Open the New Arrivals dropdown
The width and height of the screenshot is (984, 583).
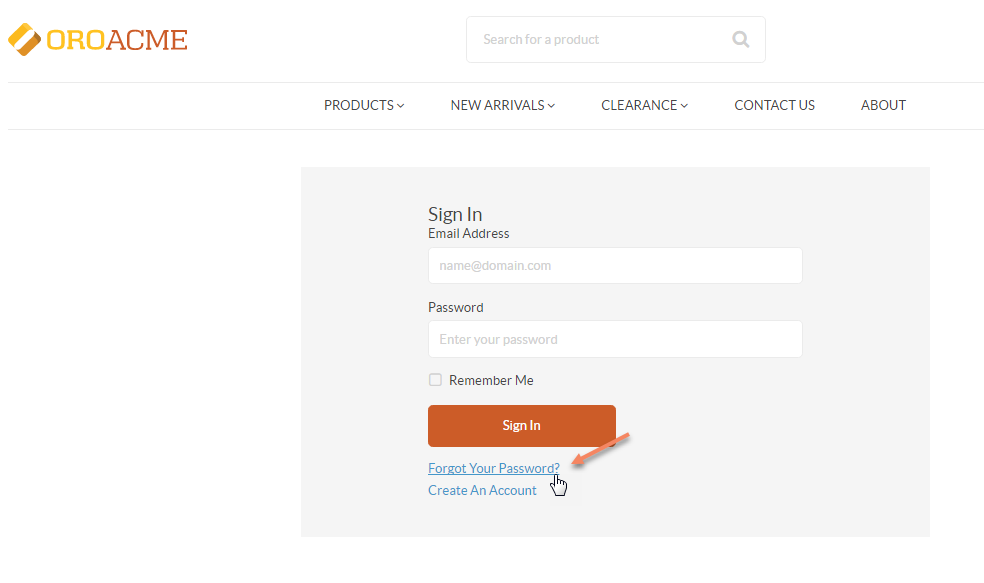(503, 105)
